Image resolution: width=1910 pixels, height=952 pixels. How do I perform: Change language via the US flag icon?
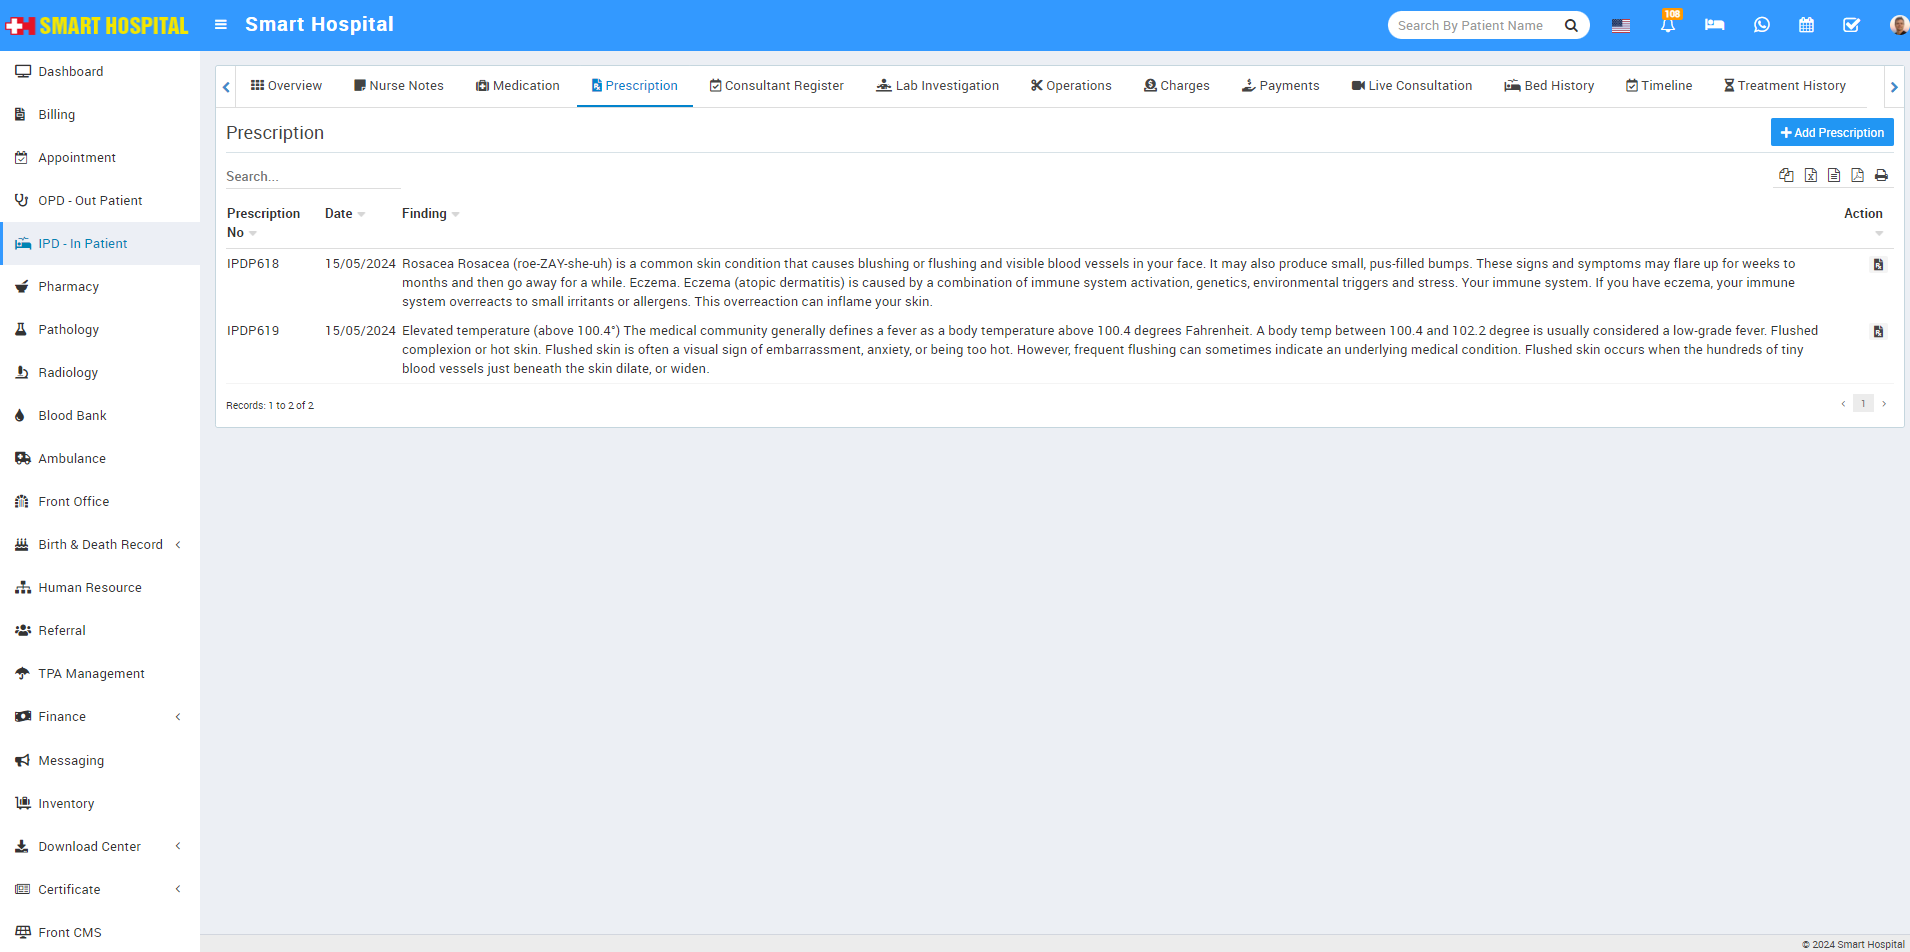coord(1621,25)
